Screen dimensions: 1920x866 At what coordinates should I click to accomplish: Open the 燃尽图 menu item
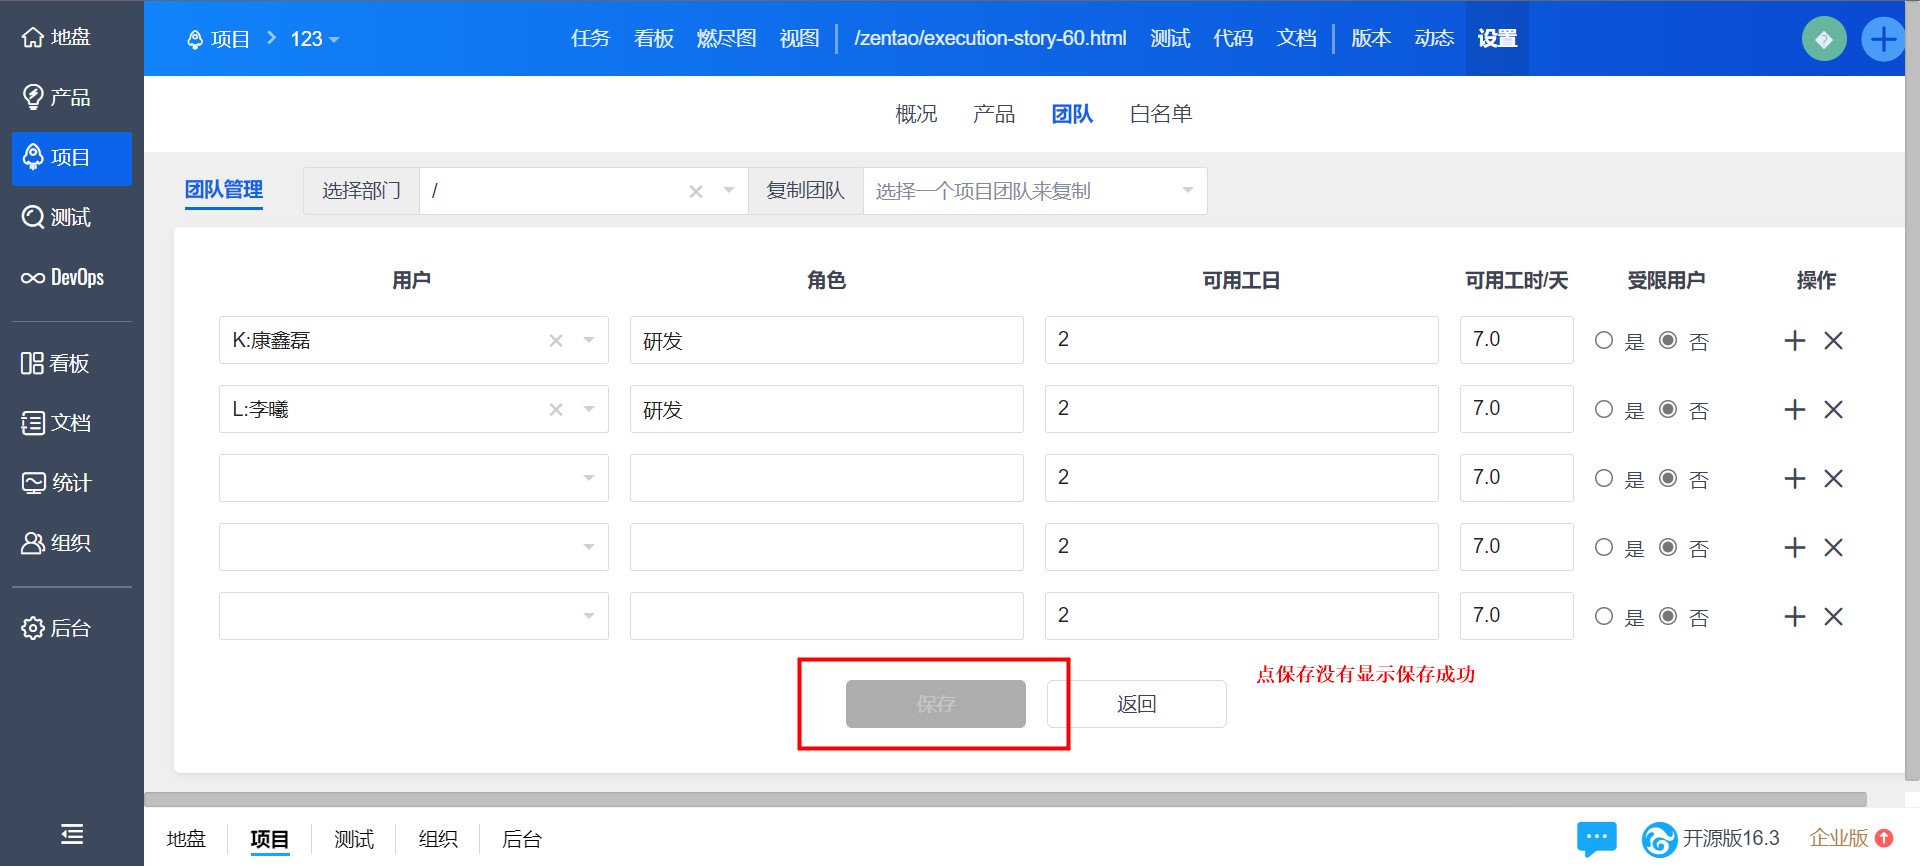click(726, 38)
